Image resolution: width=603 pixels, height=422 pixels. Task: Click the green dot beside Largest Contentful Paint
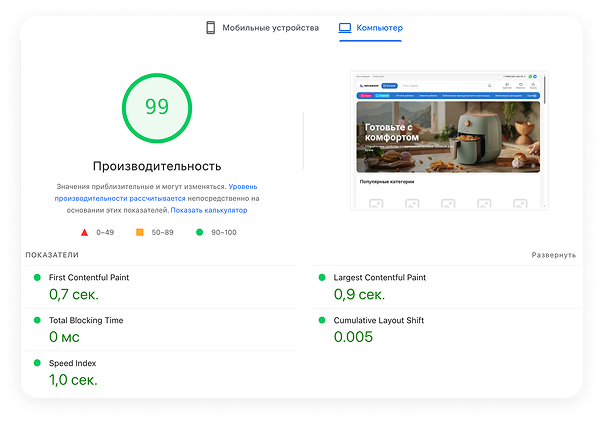pyautogui.click(x=322, y=277)
